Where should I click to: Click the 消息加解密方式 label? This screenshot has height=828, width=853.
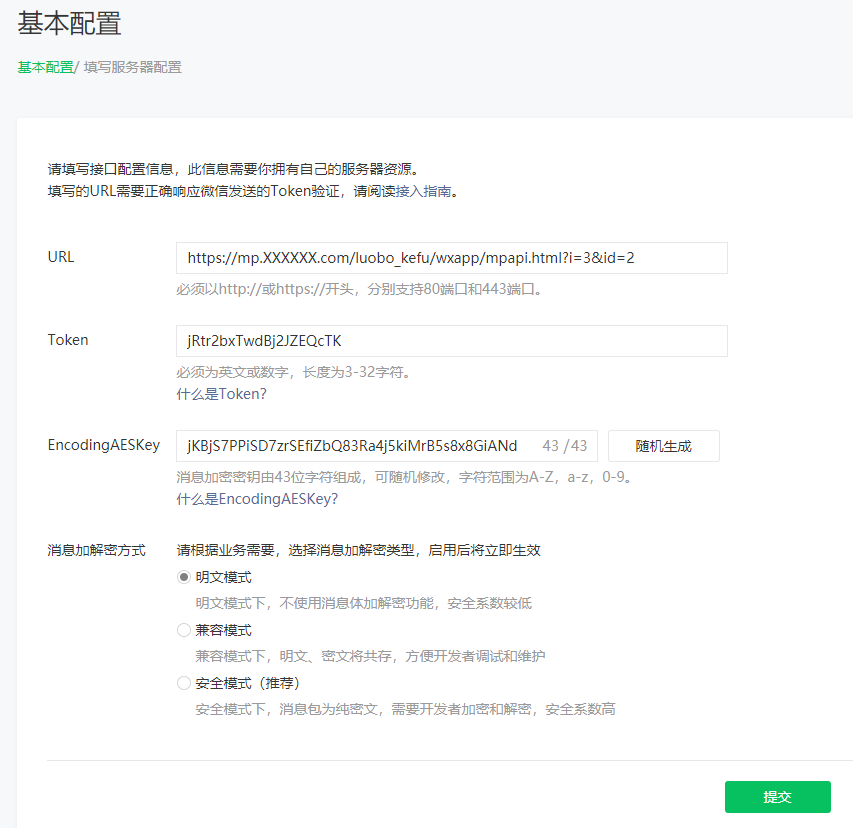point(96,550)
